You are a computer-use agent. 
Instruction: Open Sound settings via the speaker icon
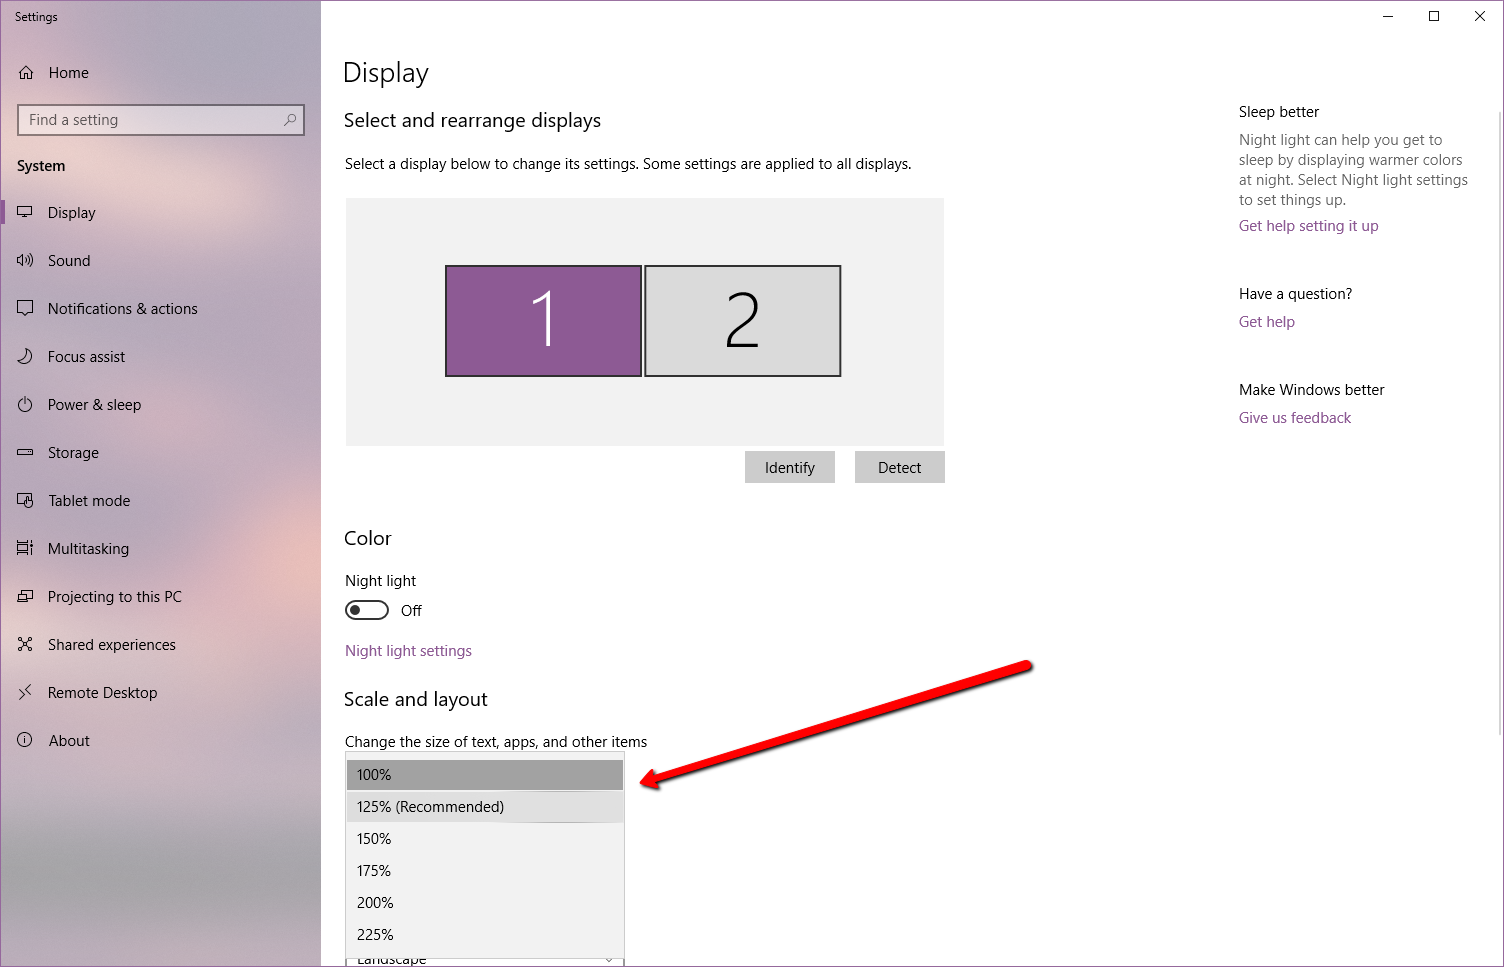click(x=25, y=261)
